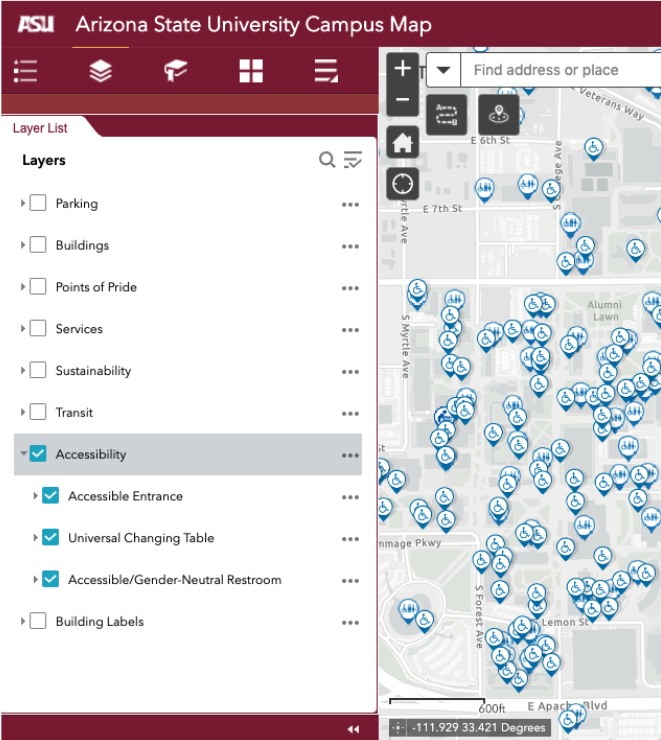Open the Legend list icon

(25, 71)
